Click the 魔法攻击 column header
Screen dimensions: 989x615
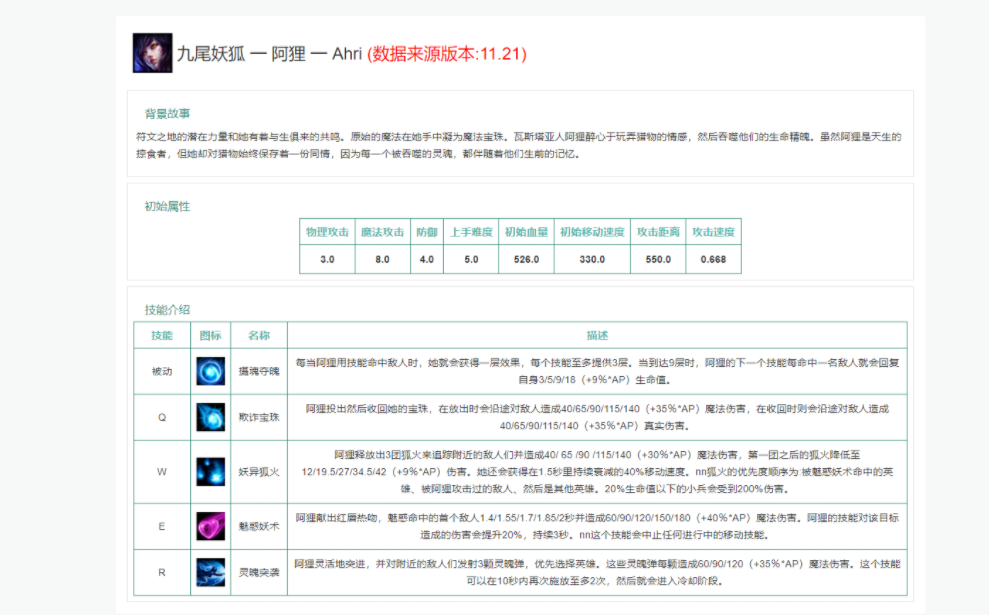pos(382,232)
